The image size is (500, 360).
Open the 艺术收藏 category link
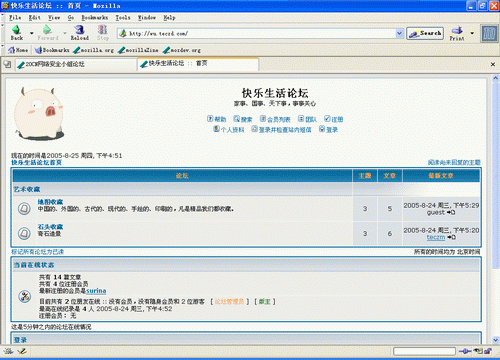27,189
